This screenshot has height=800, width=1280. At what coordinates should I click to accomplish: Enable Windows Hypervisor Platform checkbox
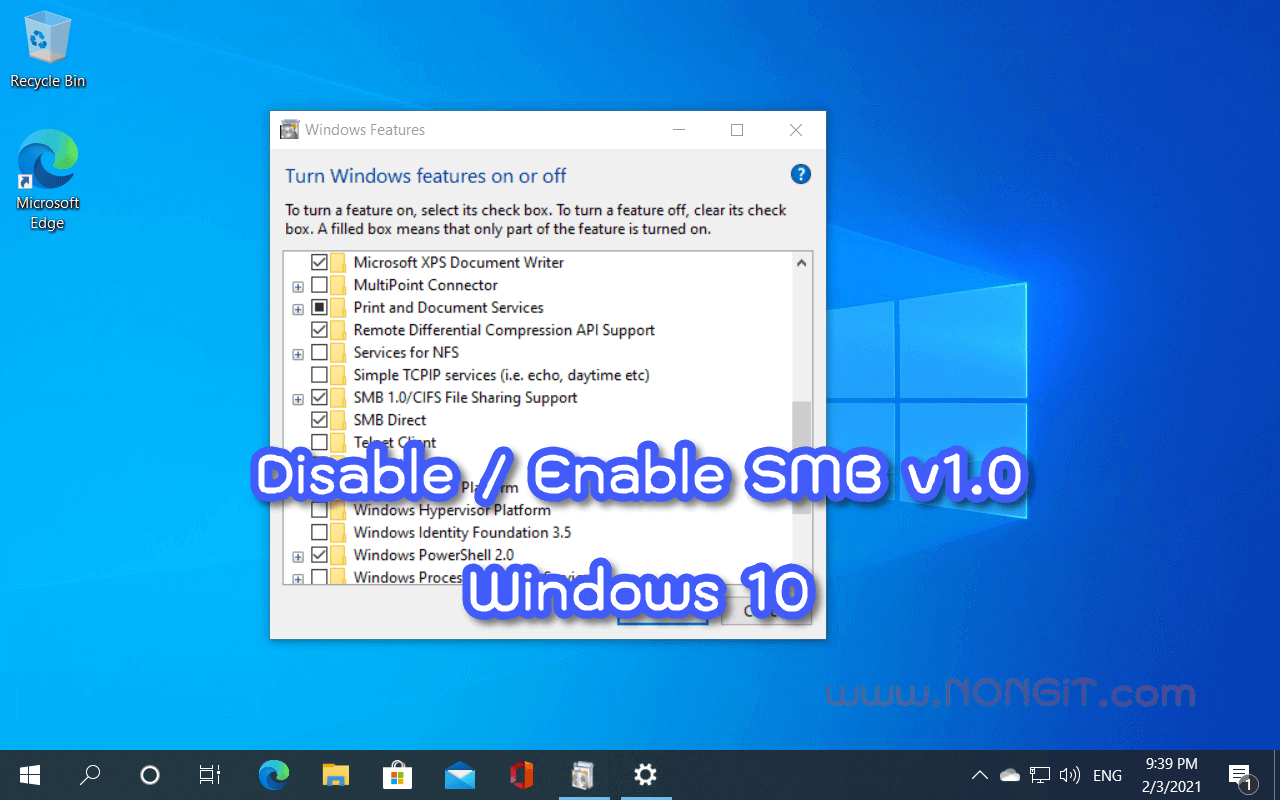[319, 510]
